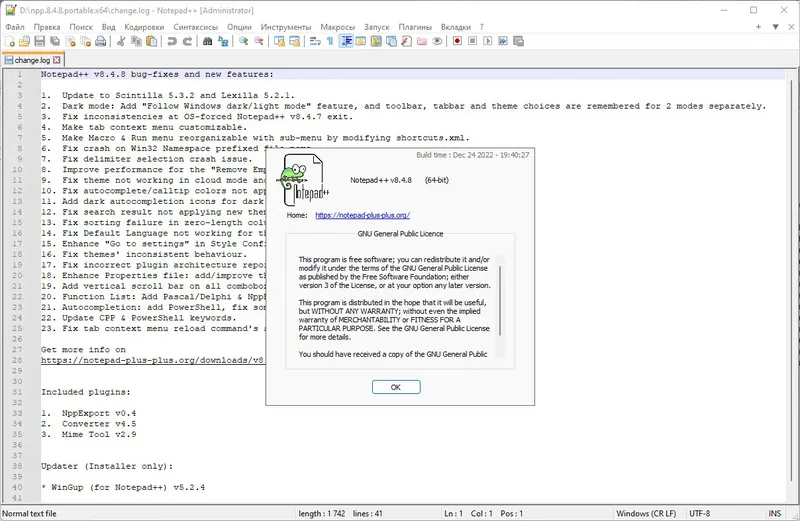Open the user defined language icon
The image size is (800, 521).
(361, 41)
